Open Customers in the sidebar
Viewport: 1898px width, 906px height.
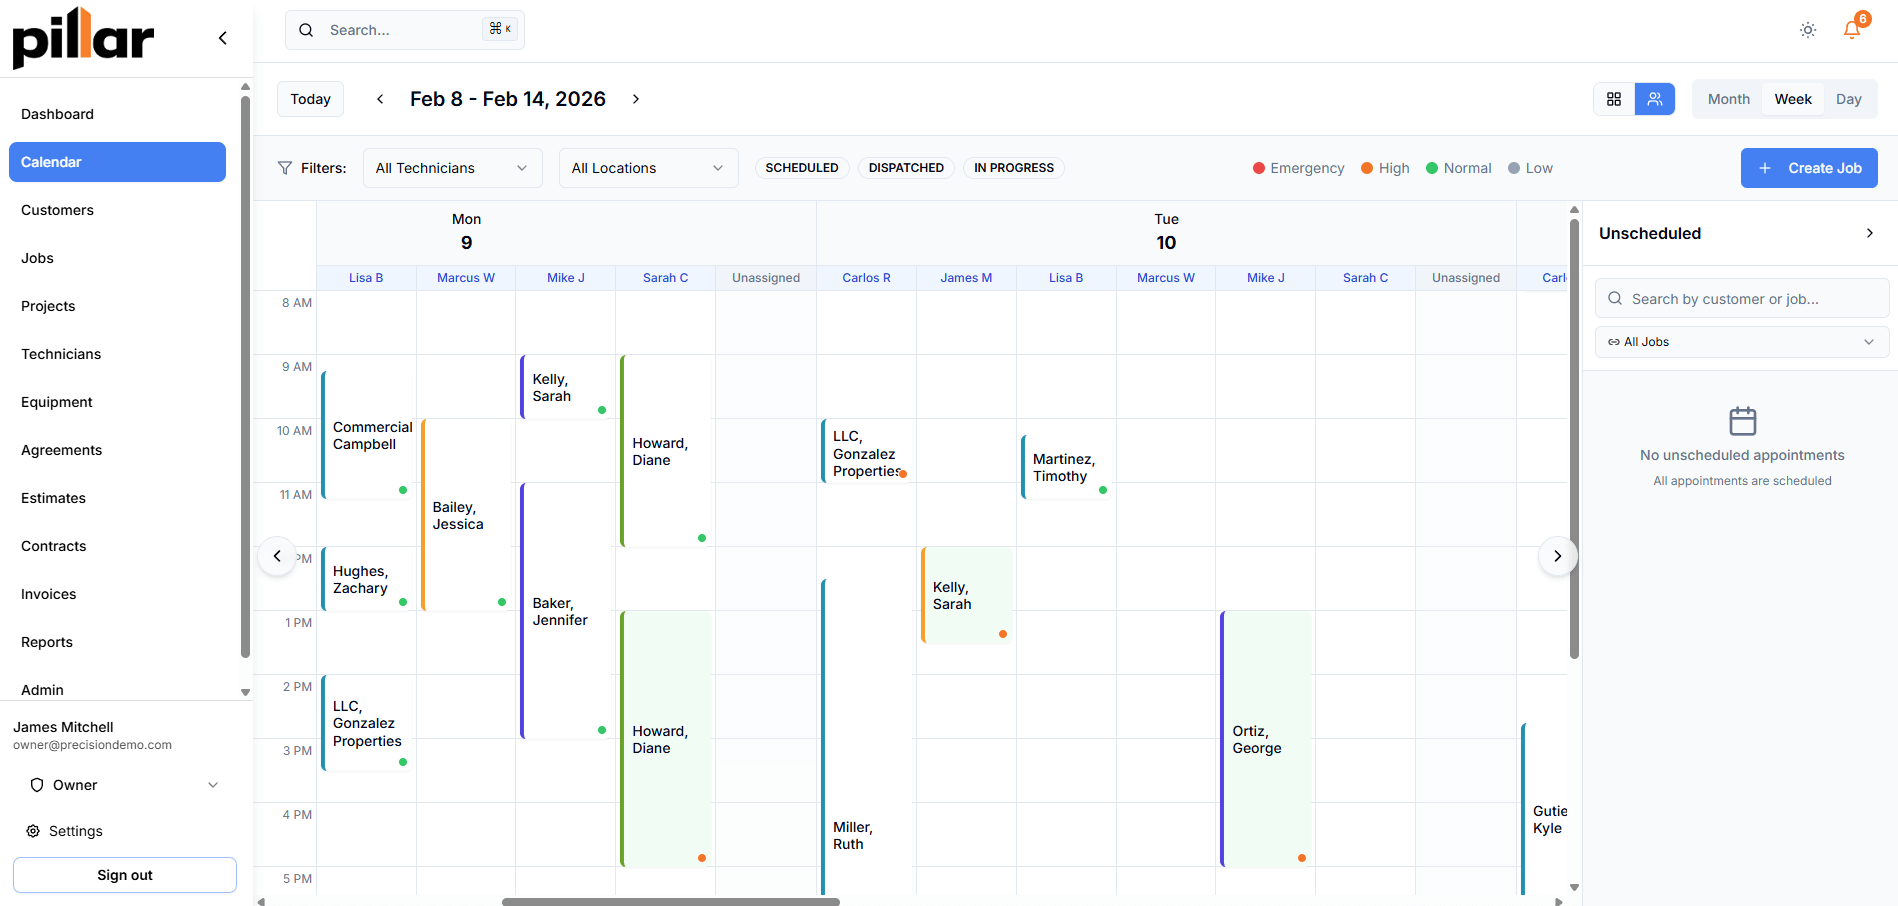57,210
